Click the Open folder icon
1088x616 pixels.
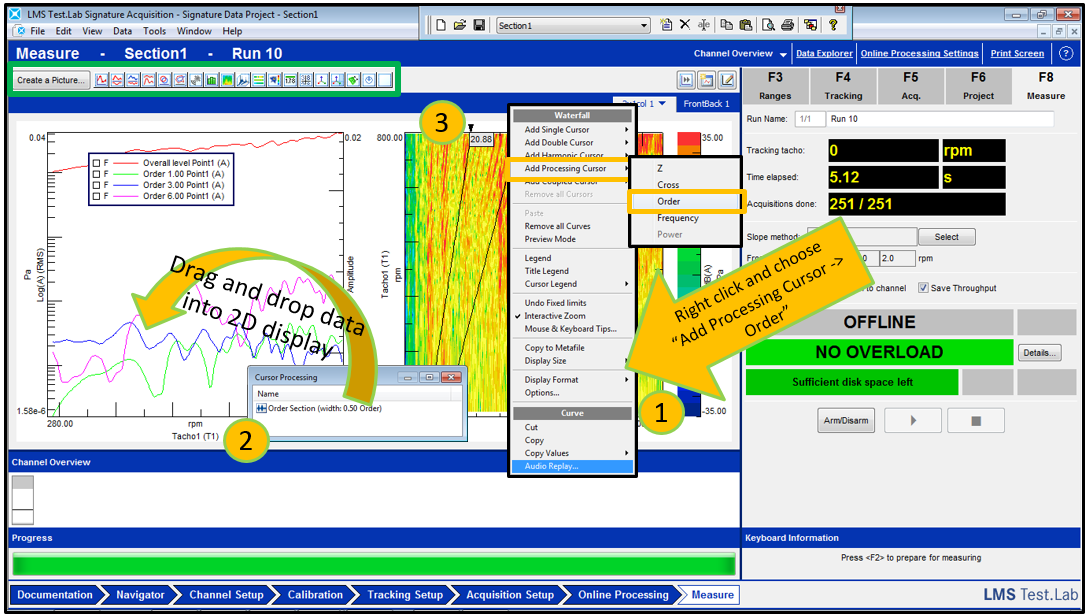tap(459, 25)
